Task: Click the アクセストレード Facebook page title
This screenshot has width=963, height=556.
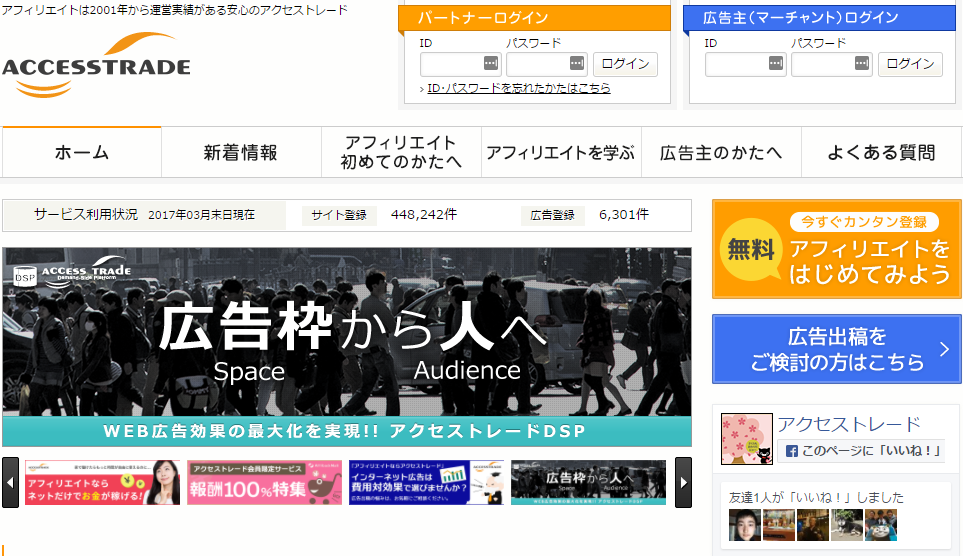Action: click(x=849, y=424)
